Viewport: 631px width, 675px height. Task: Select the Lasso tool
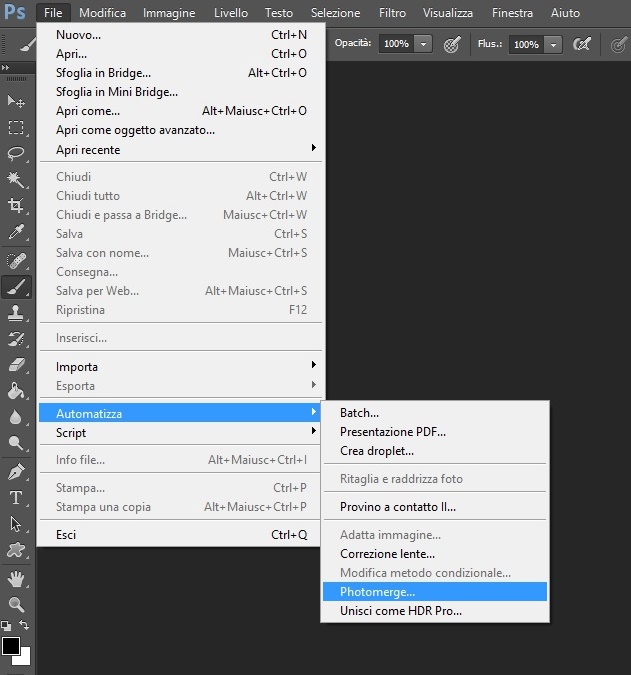point(16,153)
